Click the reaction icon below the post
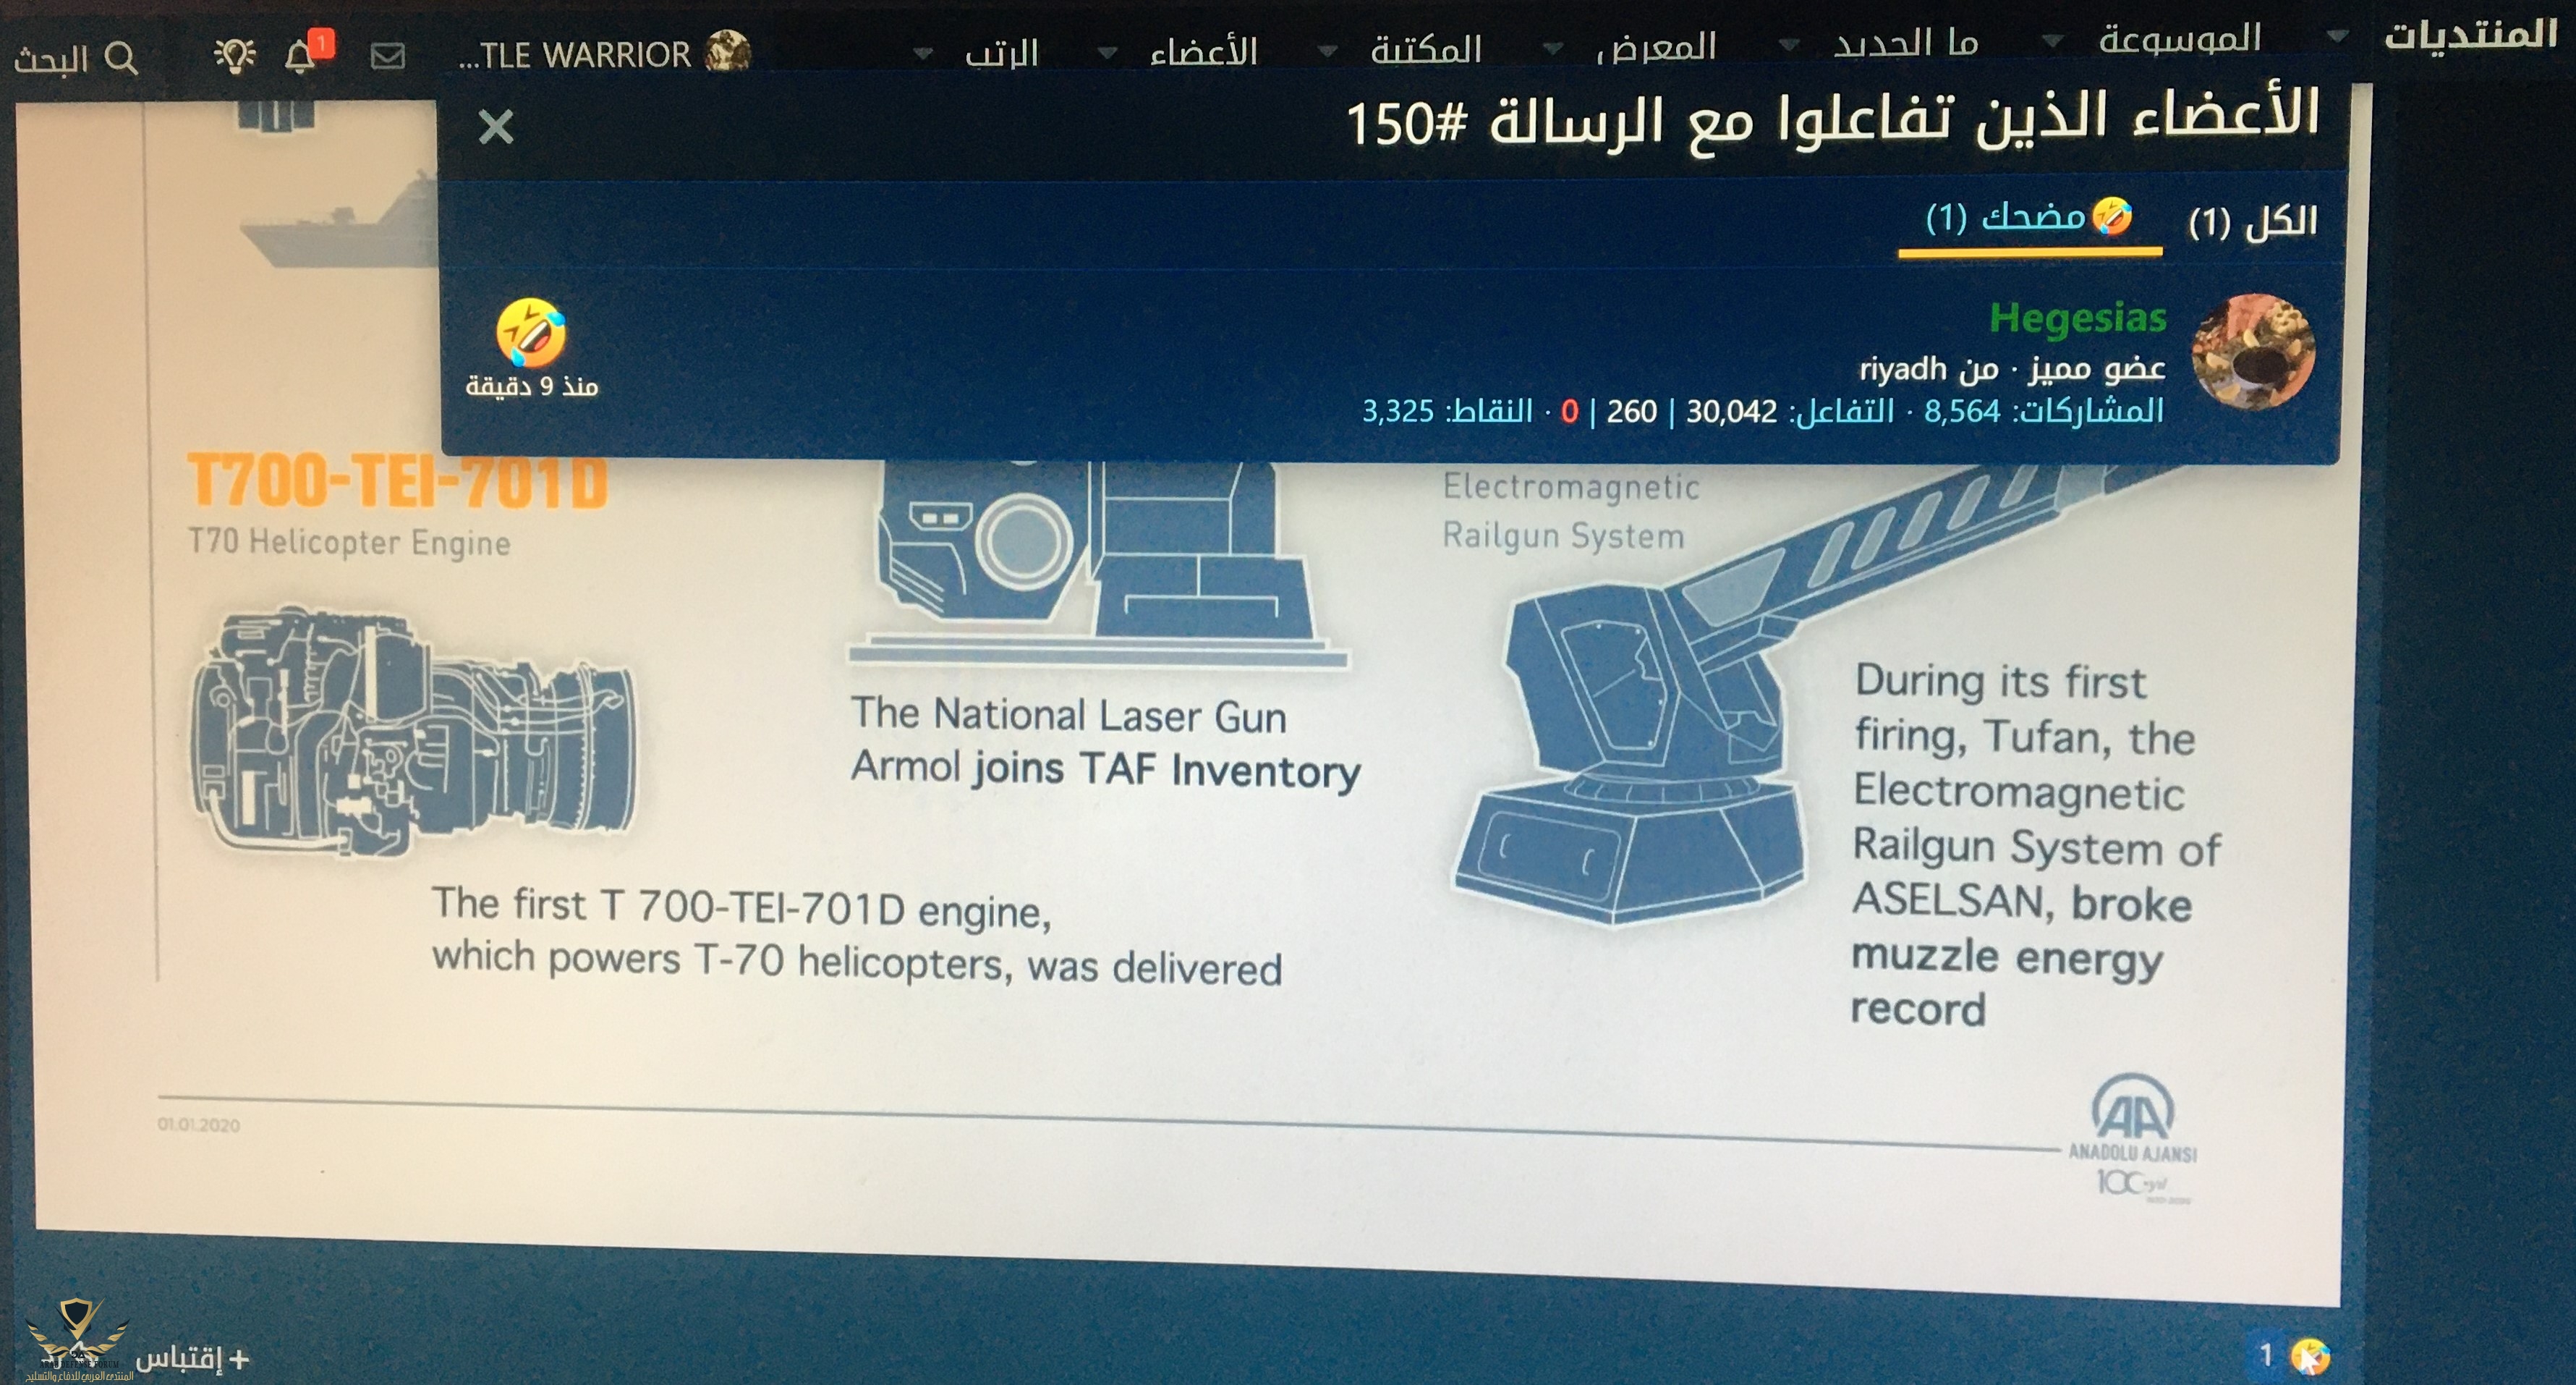 (x=2310, y=1356)
